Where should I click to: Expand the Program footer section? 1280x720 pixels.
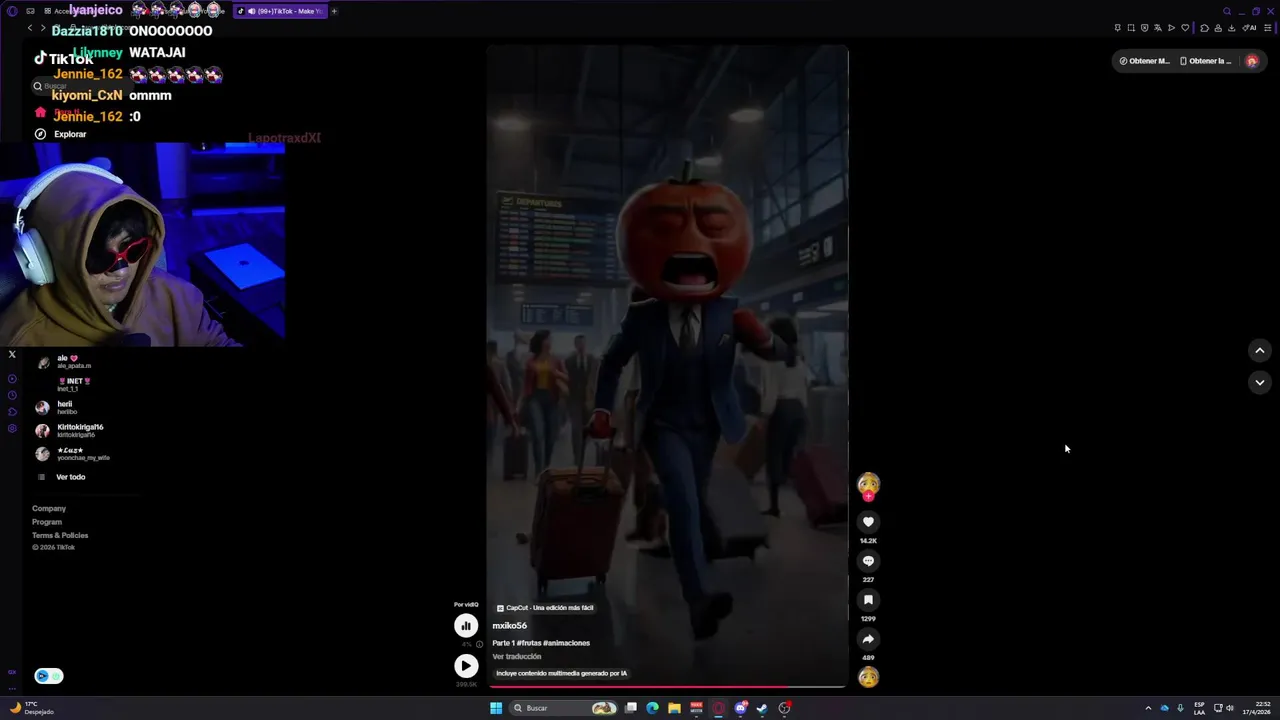click(x=47, y=522)
